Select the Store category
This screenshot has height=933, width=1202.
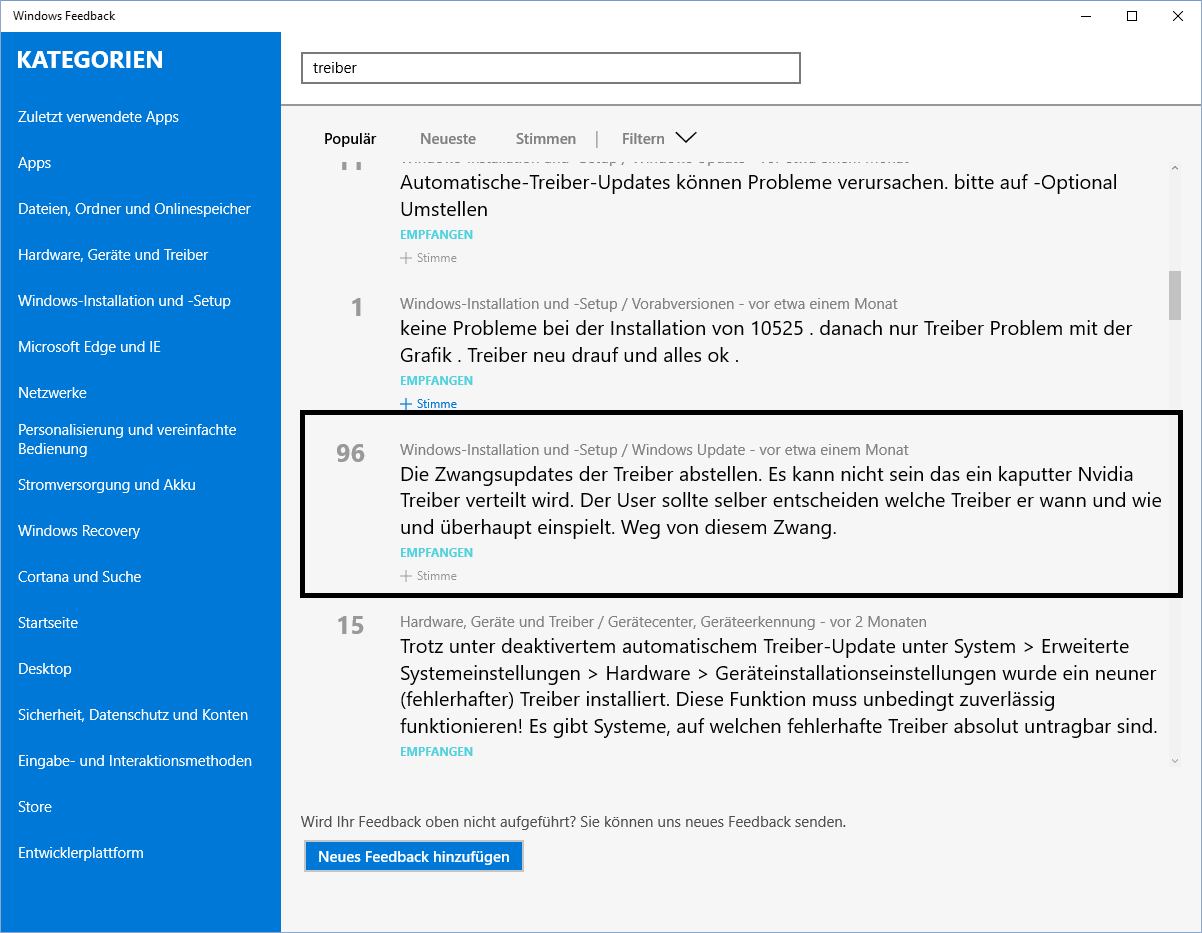35,807
